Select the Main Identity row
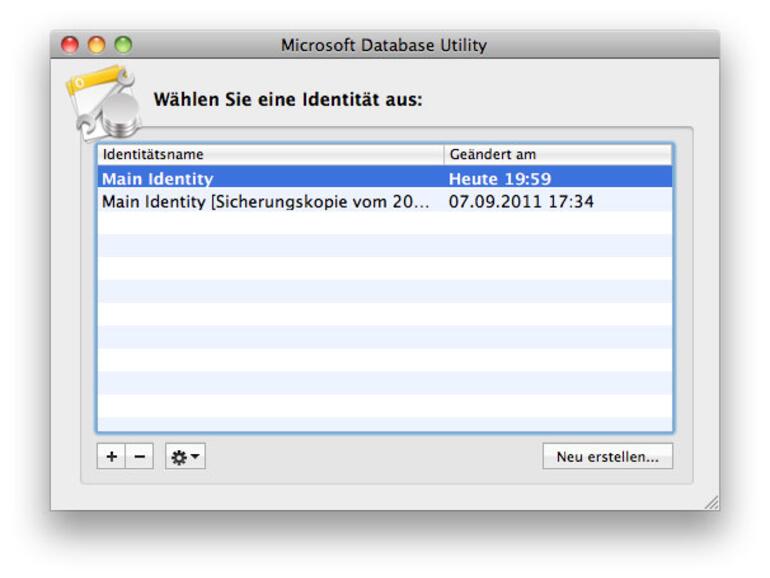The width and height of the screenshot is (770, 578). [385, 178]
